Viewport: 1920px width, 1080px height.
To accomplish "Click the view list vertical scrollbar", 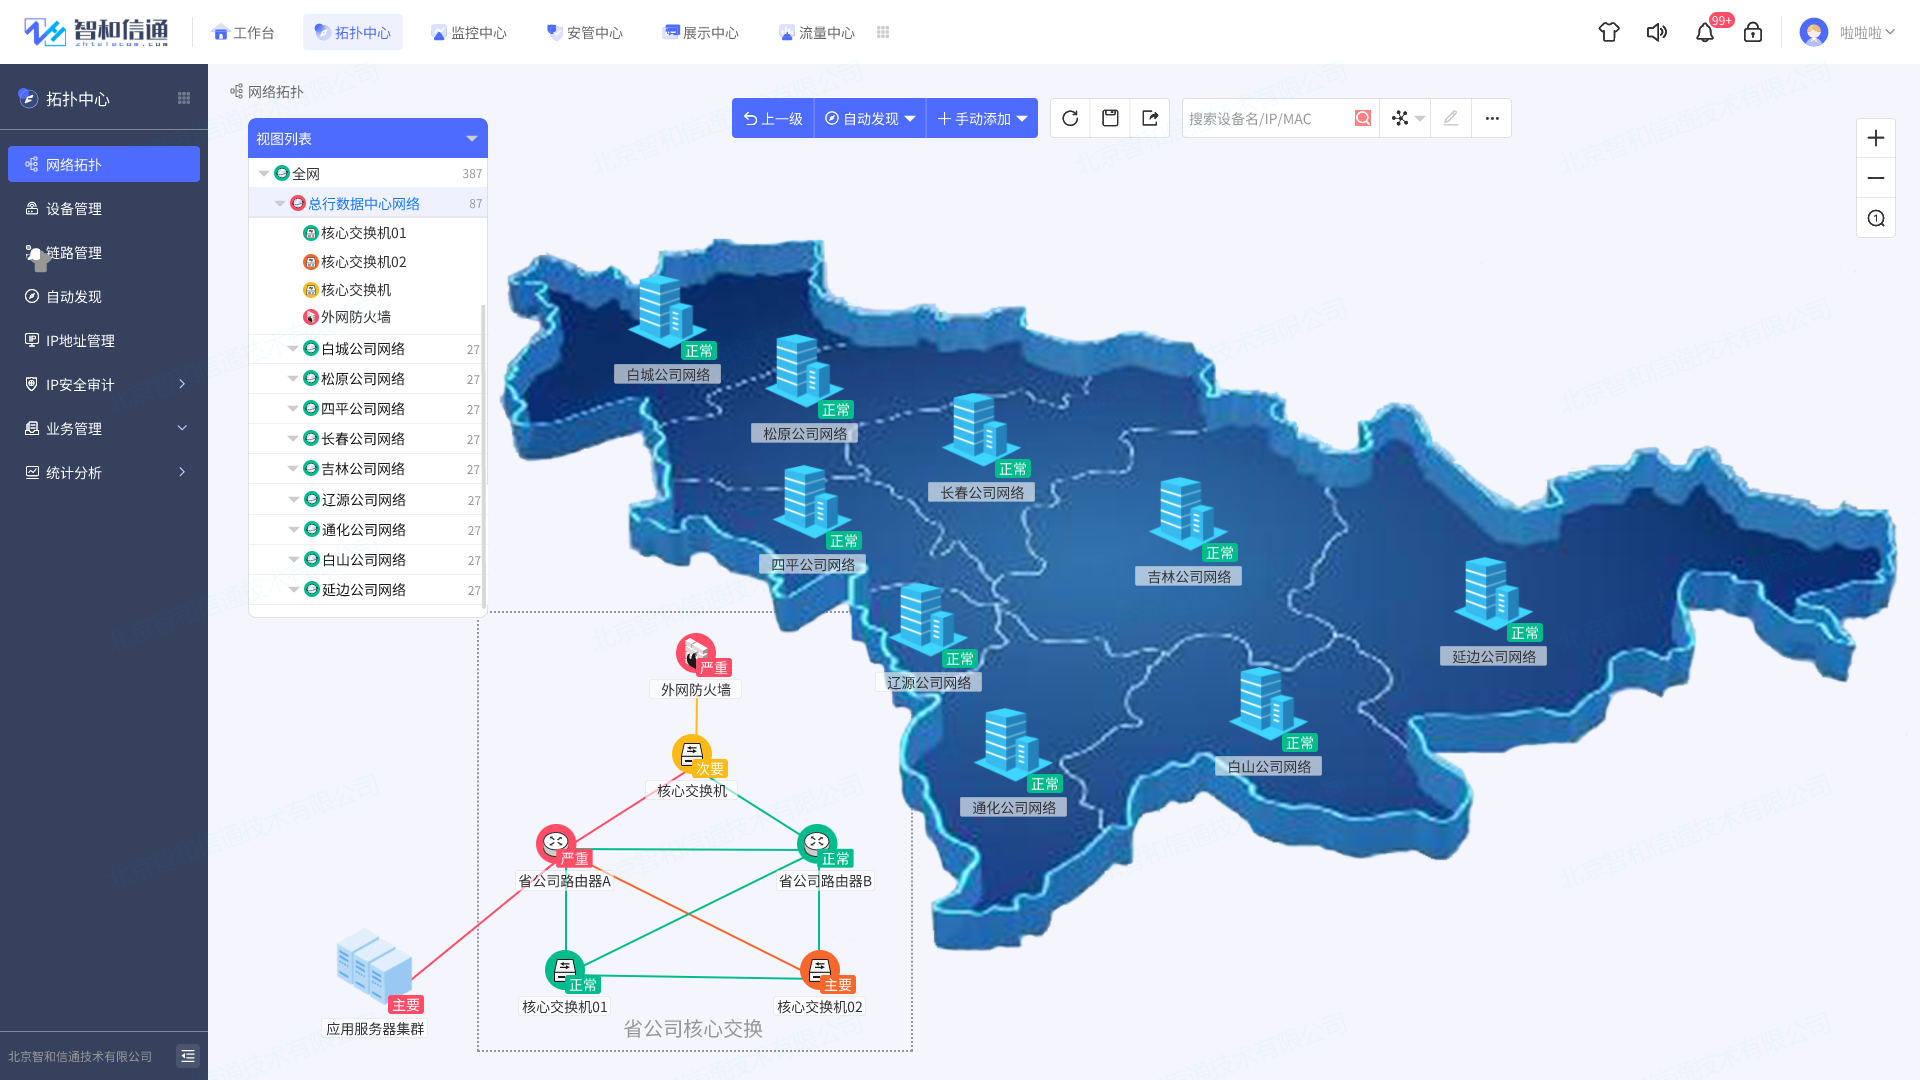I will [x=484, y=455].
